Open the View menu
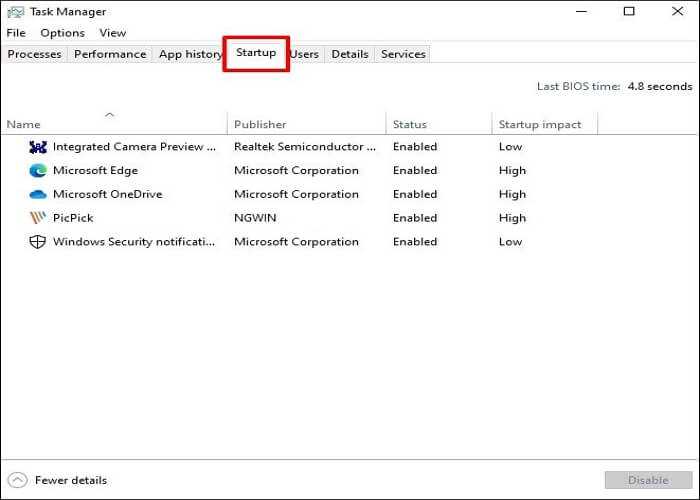Screen dimensions: 700x500 pyautogui.click(x=112, y=33)
